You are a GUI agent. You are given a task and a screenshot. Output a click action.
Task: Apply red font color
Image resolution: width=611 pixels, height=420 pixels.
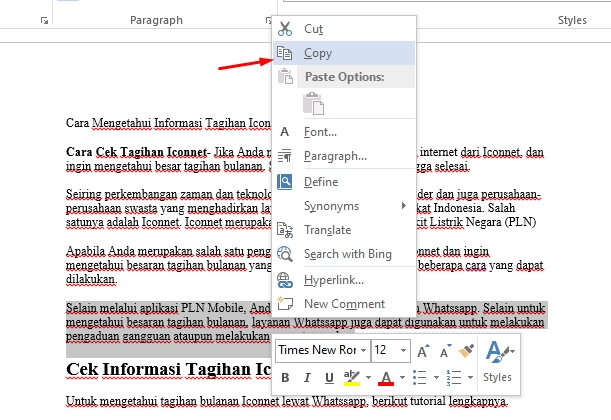(x=386, y=377)
